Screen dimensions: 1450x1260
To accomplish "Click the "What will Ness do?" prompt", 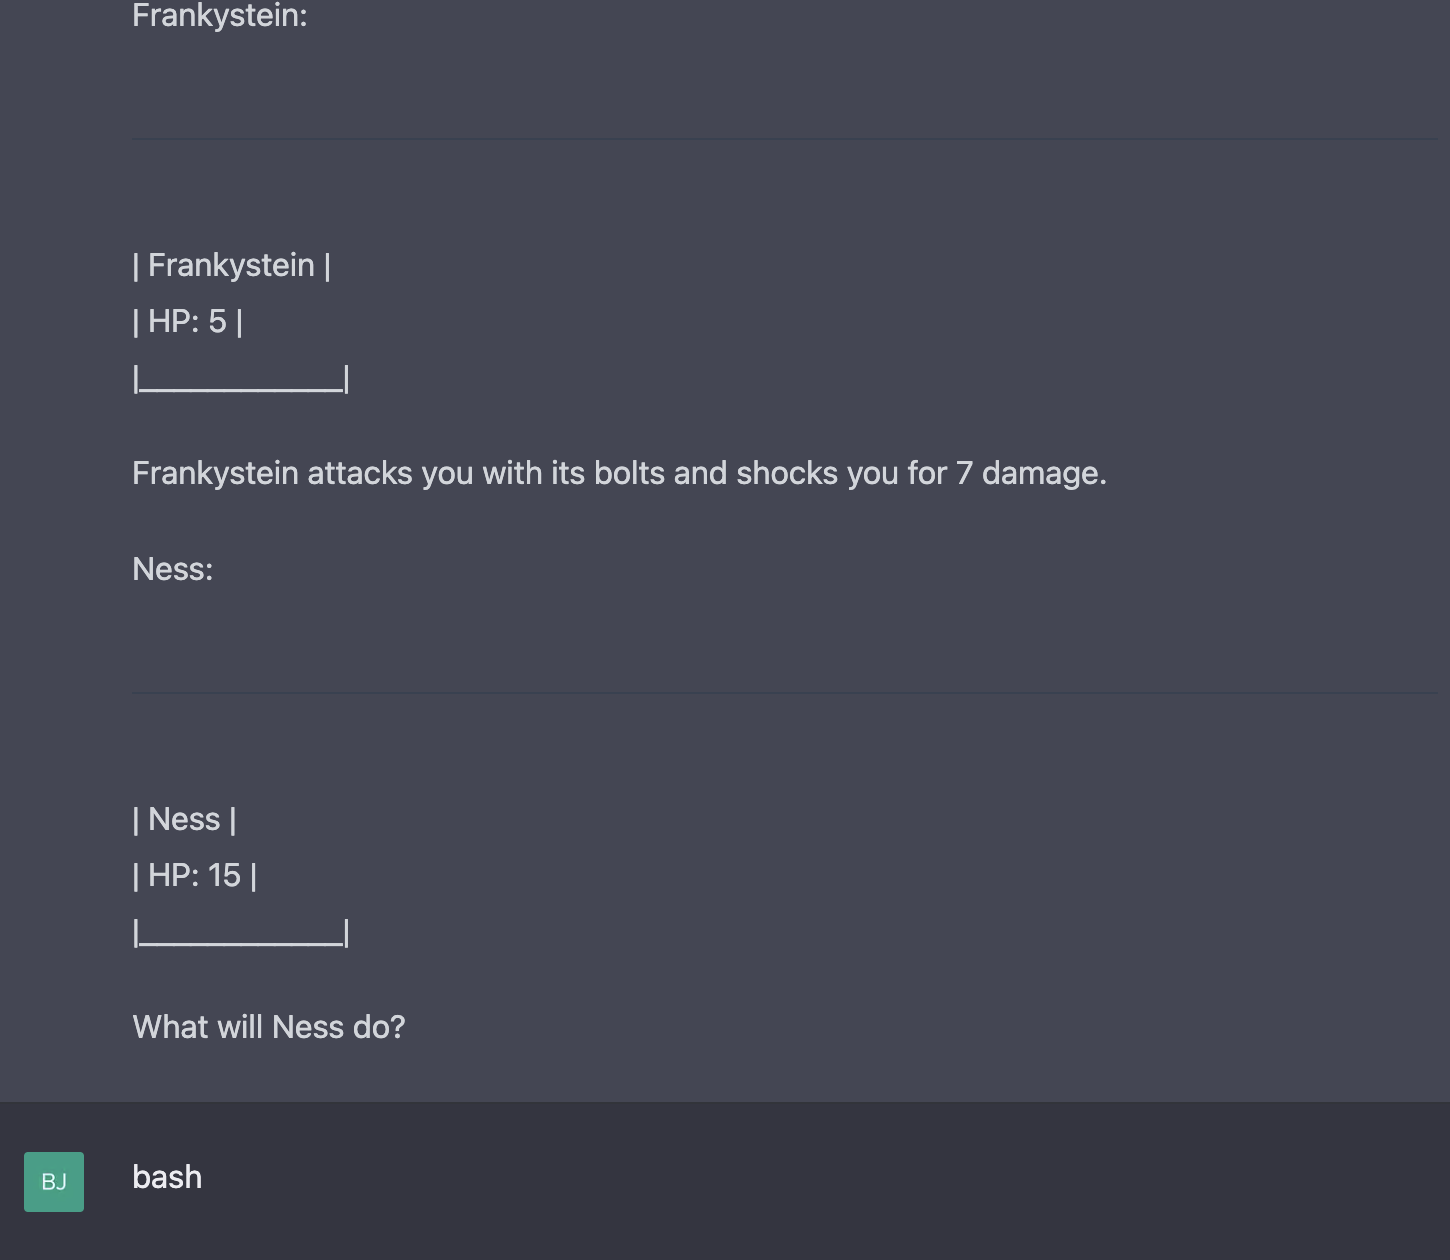I will (x=269, y=1027).
